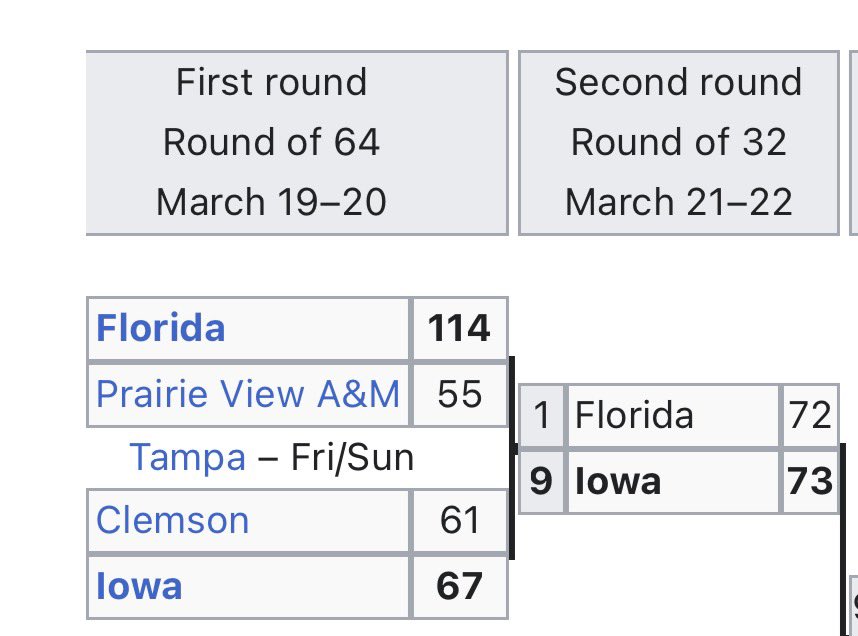Click Florida's name in the second round
The image size is (858, 636).
click(x=634, y=415)
